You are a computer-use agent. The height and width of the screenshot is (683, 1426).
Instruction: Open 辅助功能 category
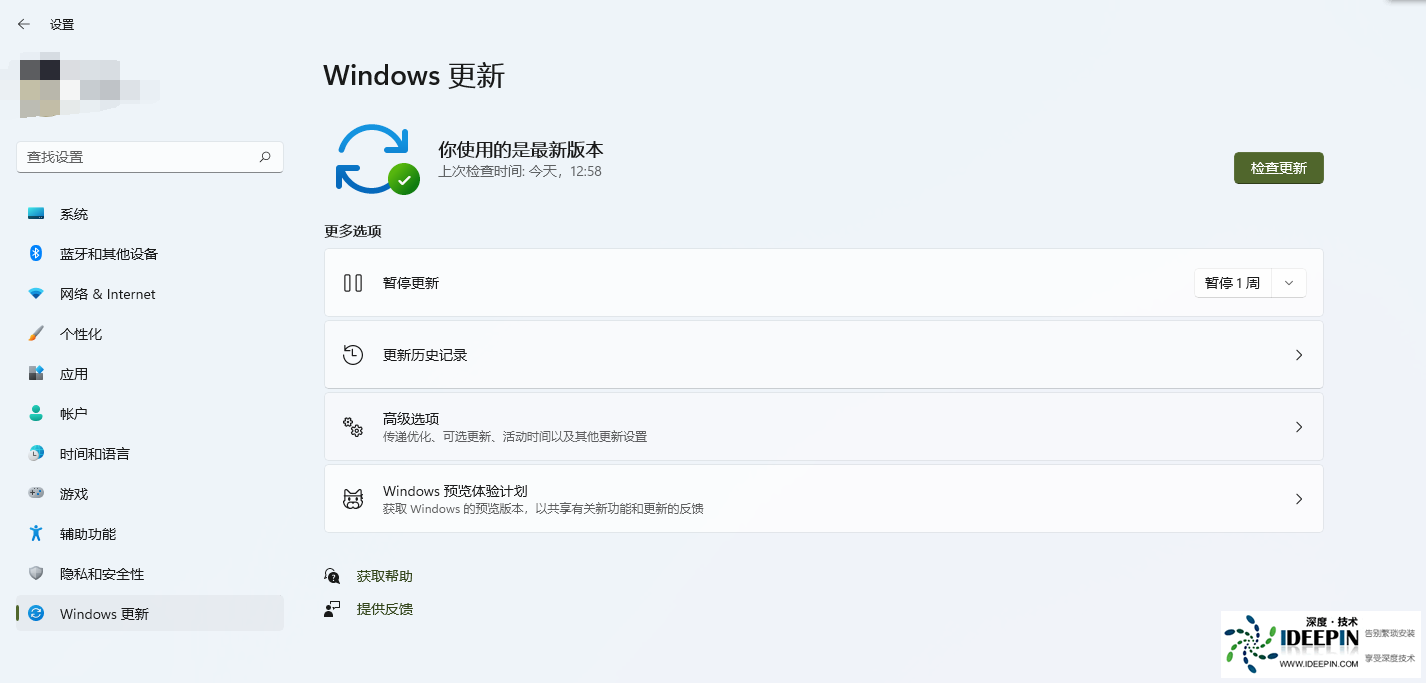[150, 534]
